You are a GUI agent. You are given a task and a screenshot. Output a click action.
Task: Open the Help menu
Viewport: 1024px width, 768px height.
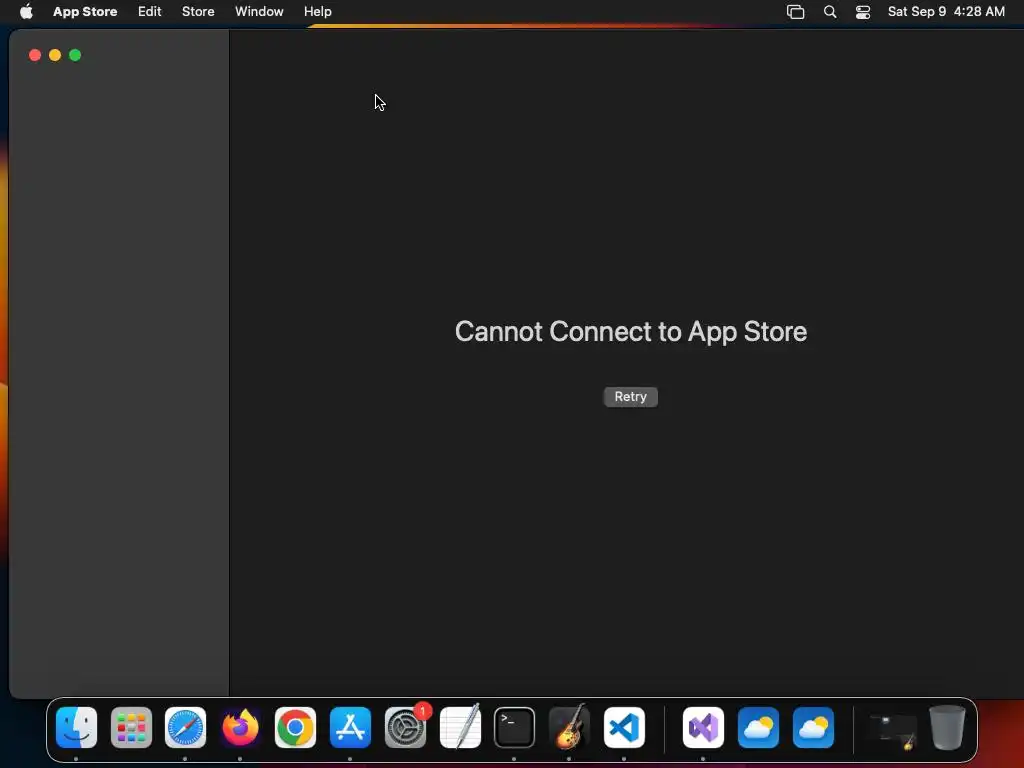[x=317, y=12]
